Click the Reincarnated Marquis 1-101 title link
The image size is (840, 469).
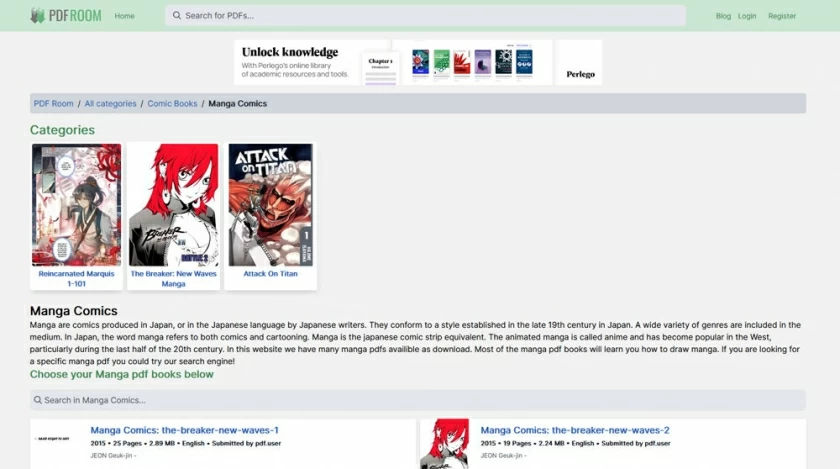pos(76,278)
